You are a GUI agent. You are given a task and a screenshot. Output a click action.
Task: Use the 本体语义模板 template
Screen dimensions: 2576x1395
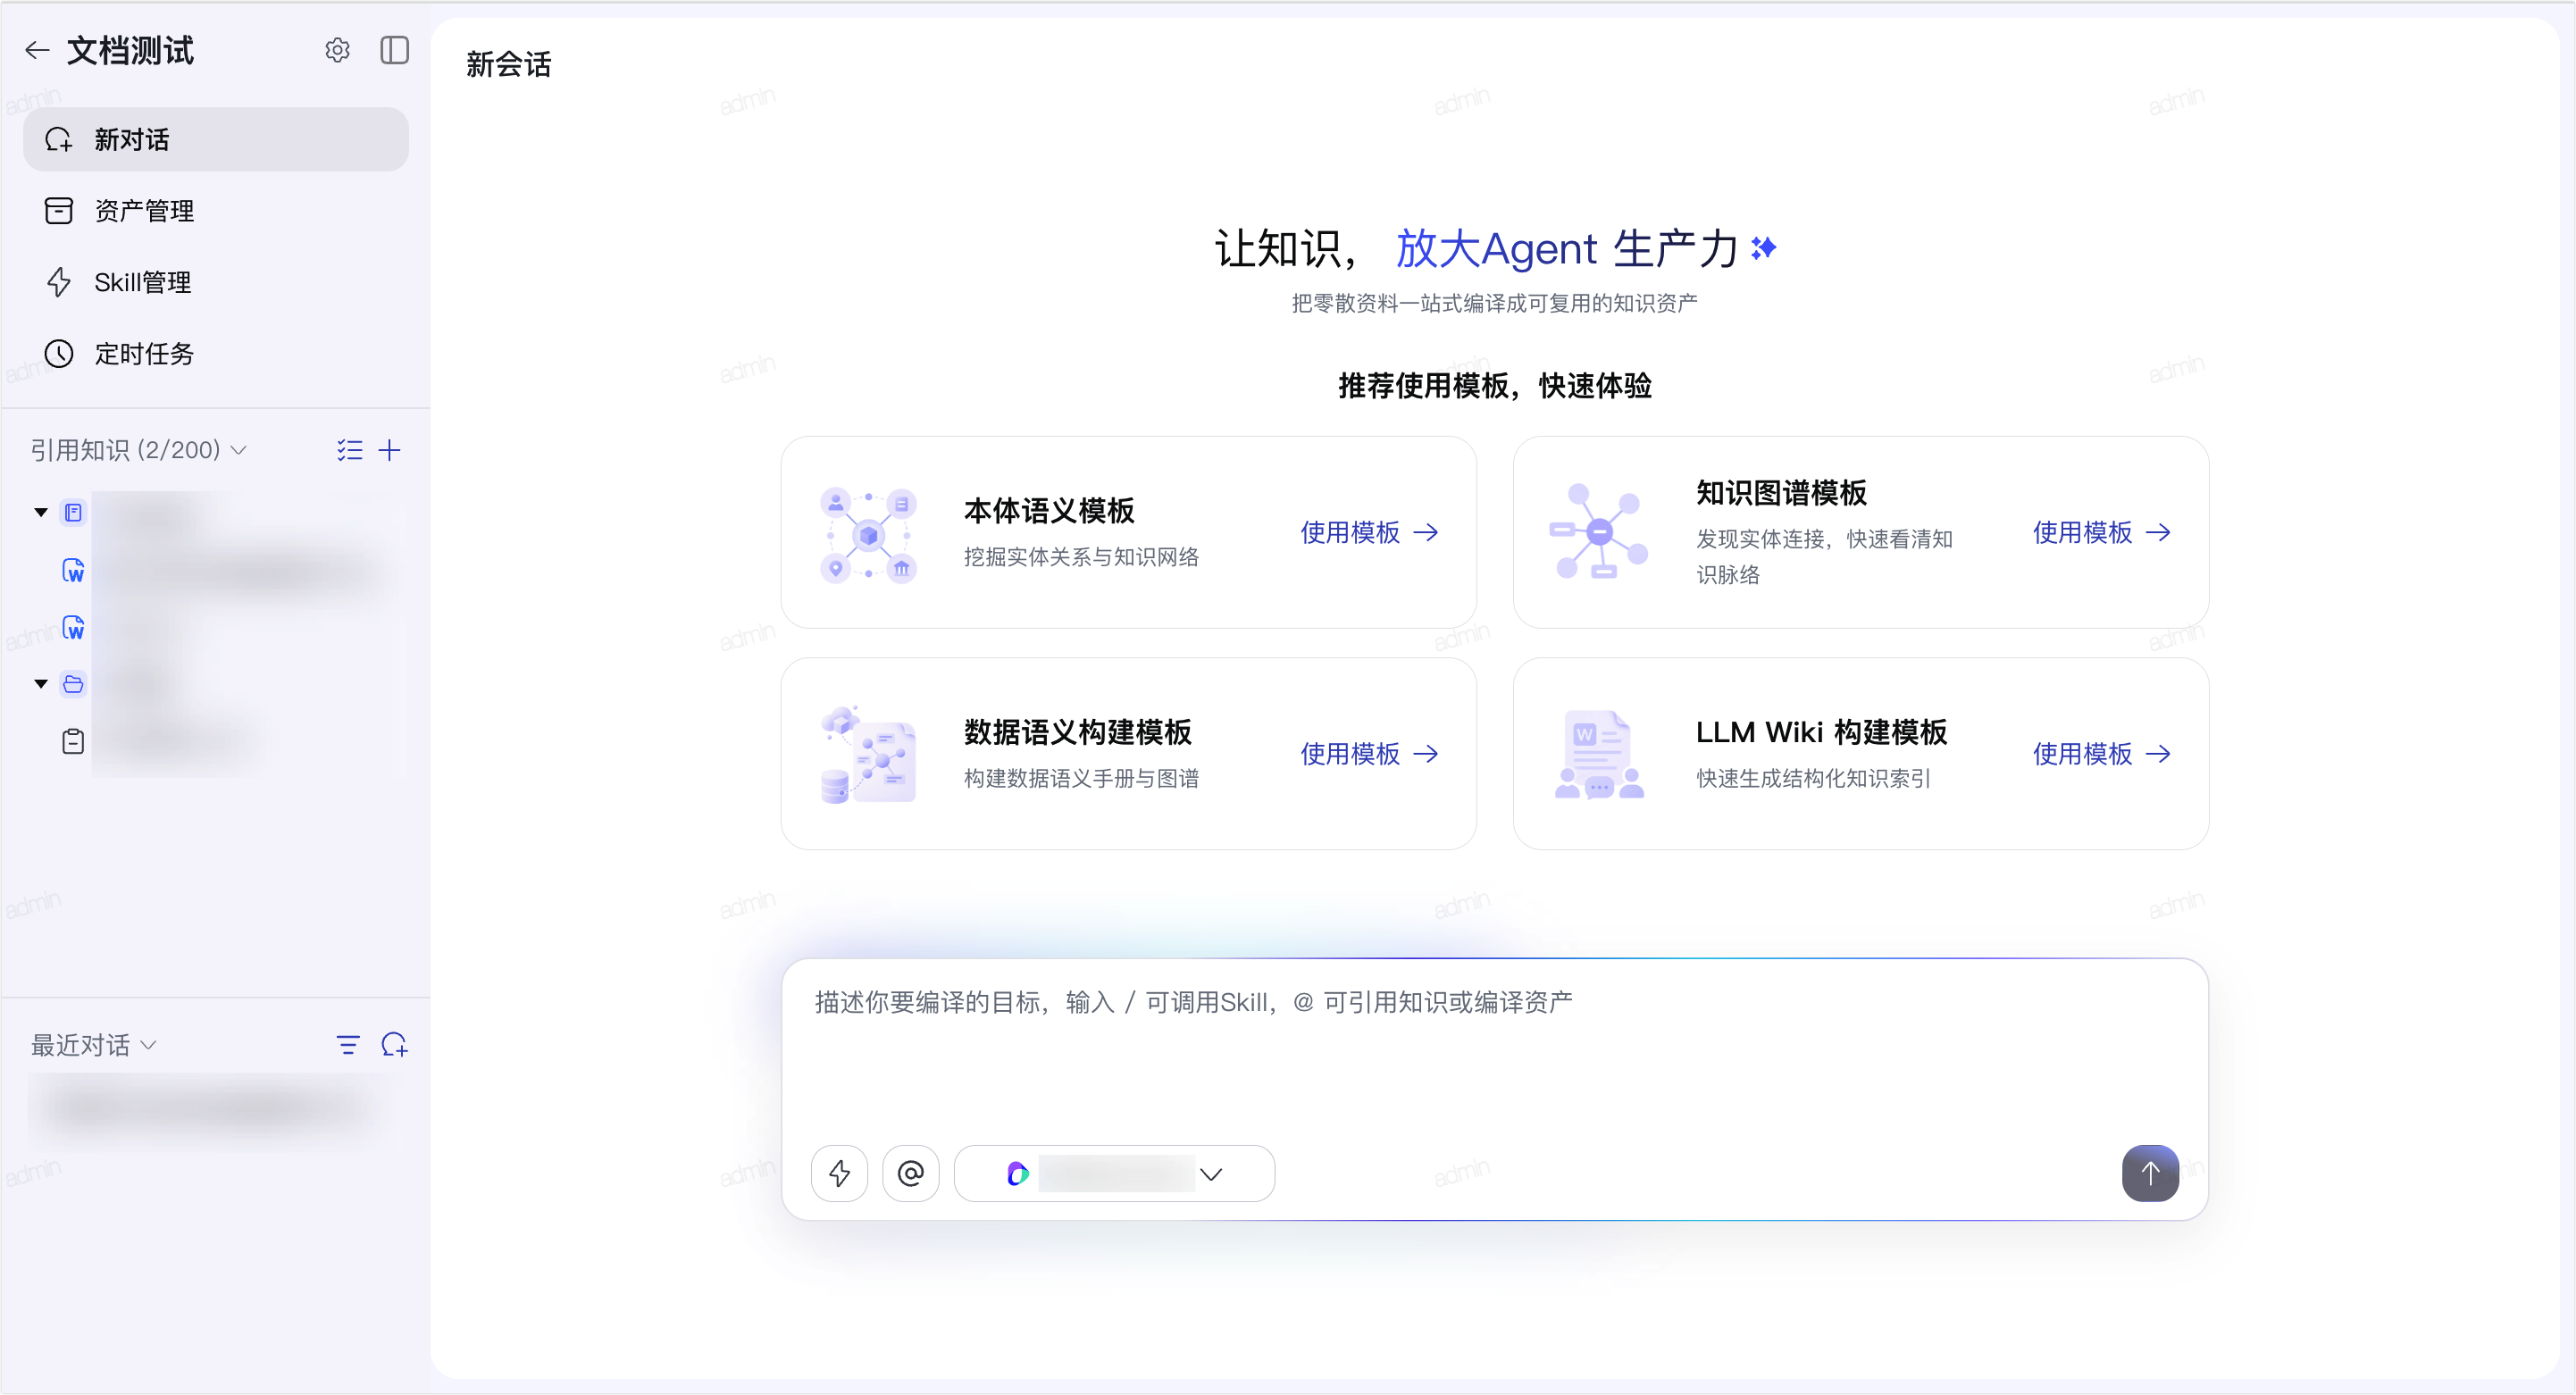pos(1369,532)
